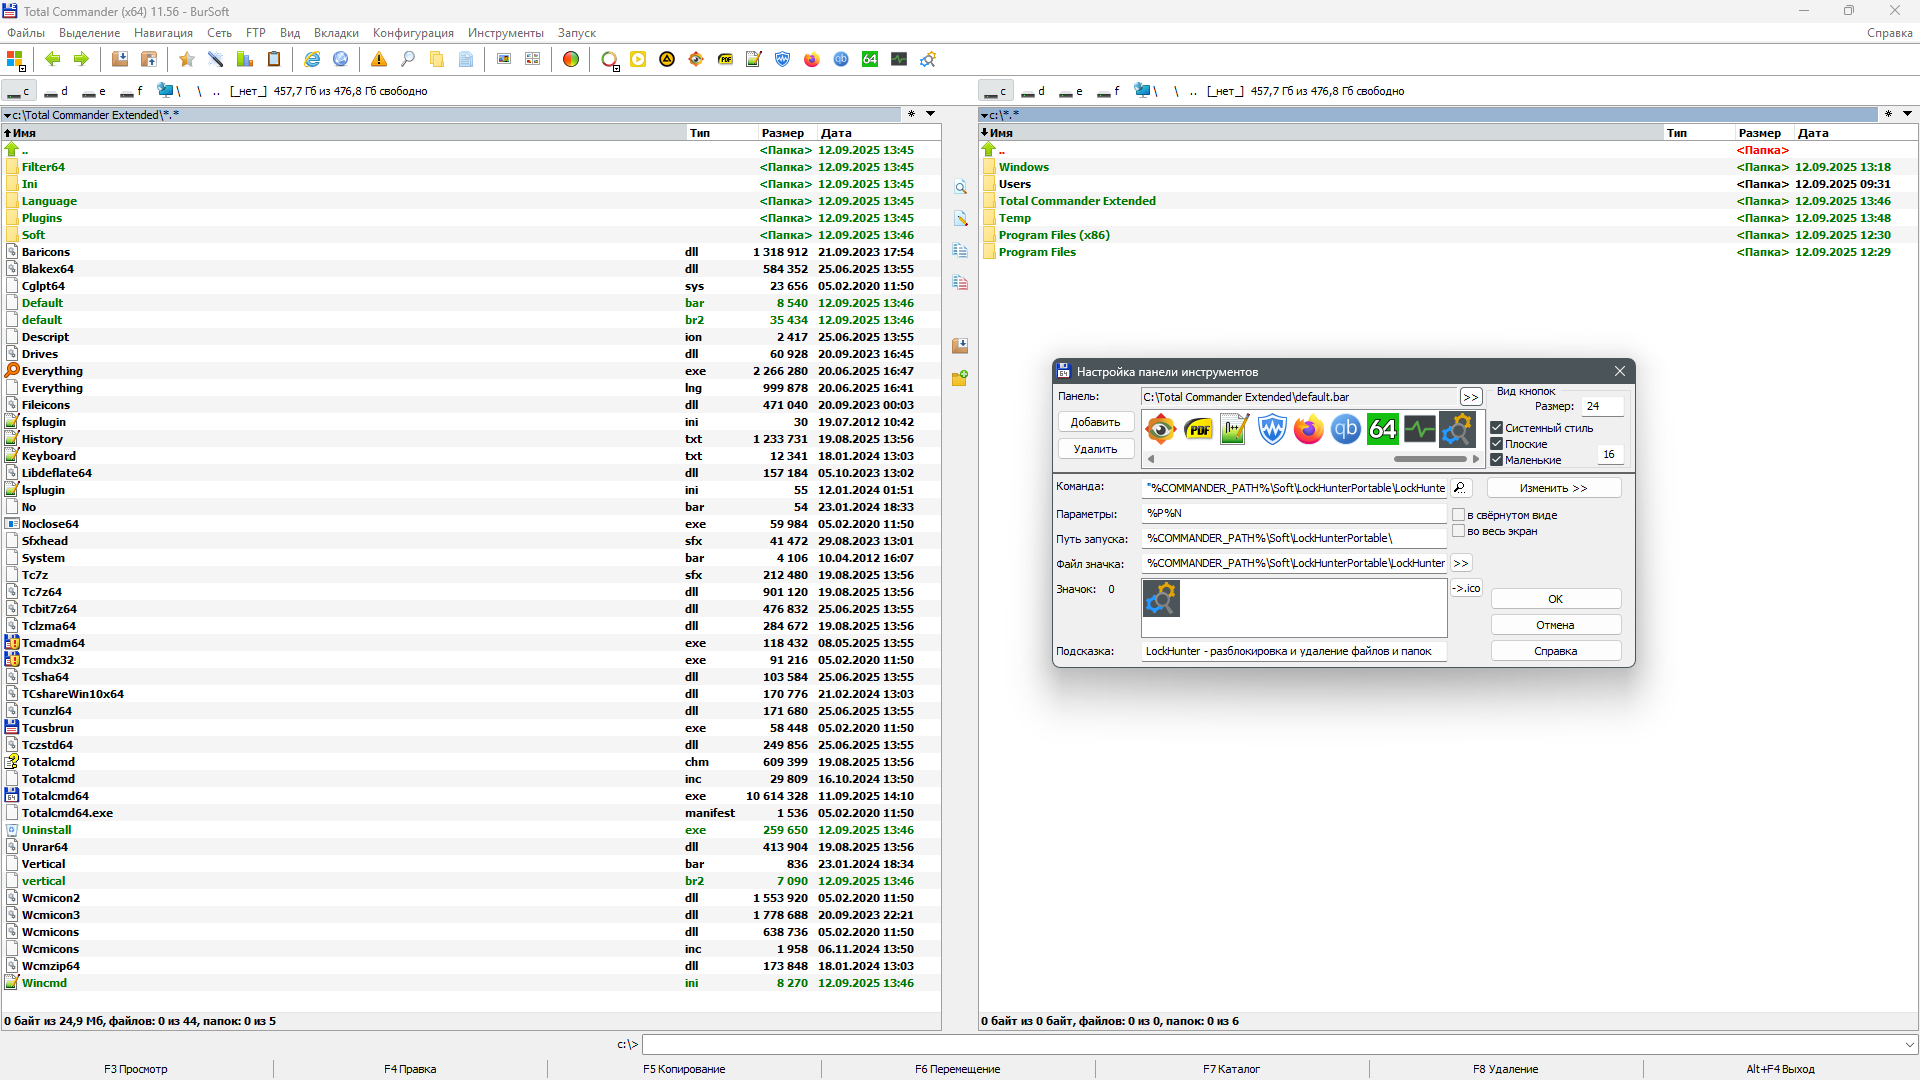Click the Справка button in dialog
Image resolution: width=1920 pixels, height=1080 pixels.
(x=1556, y=651)
